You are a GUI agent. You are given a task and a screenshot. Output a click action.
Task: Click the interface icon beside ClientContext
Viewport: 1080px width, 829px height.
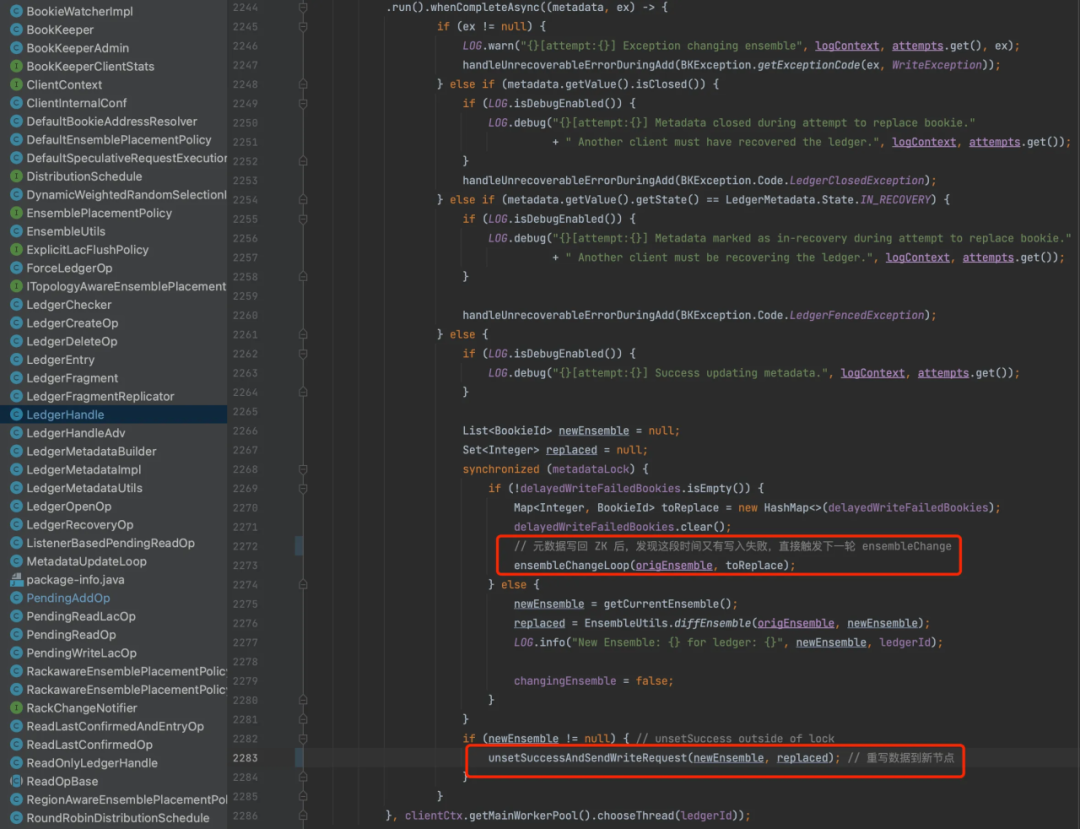pyautogui.click(x=17, y=85)
